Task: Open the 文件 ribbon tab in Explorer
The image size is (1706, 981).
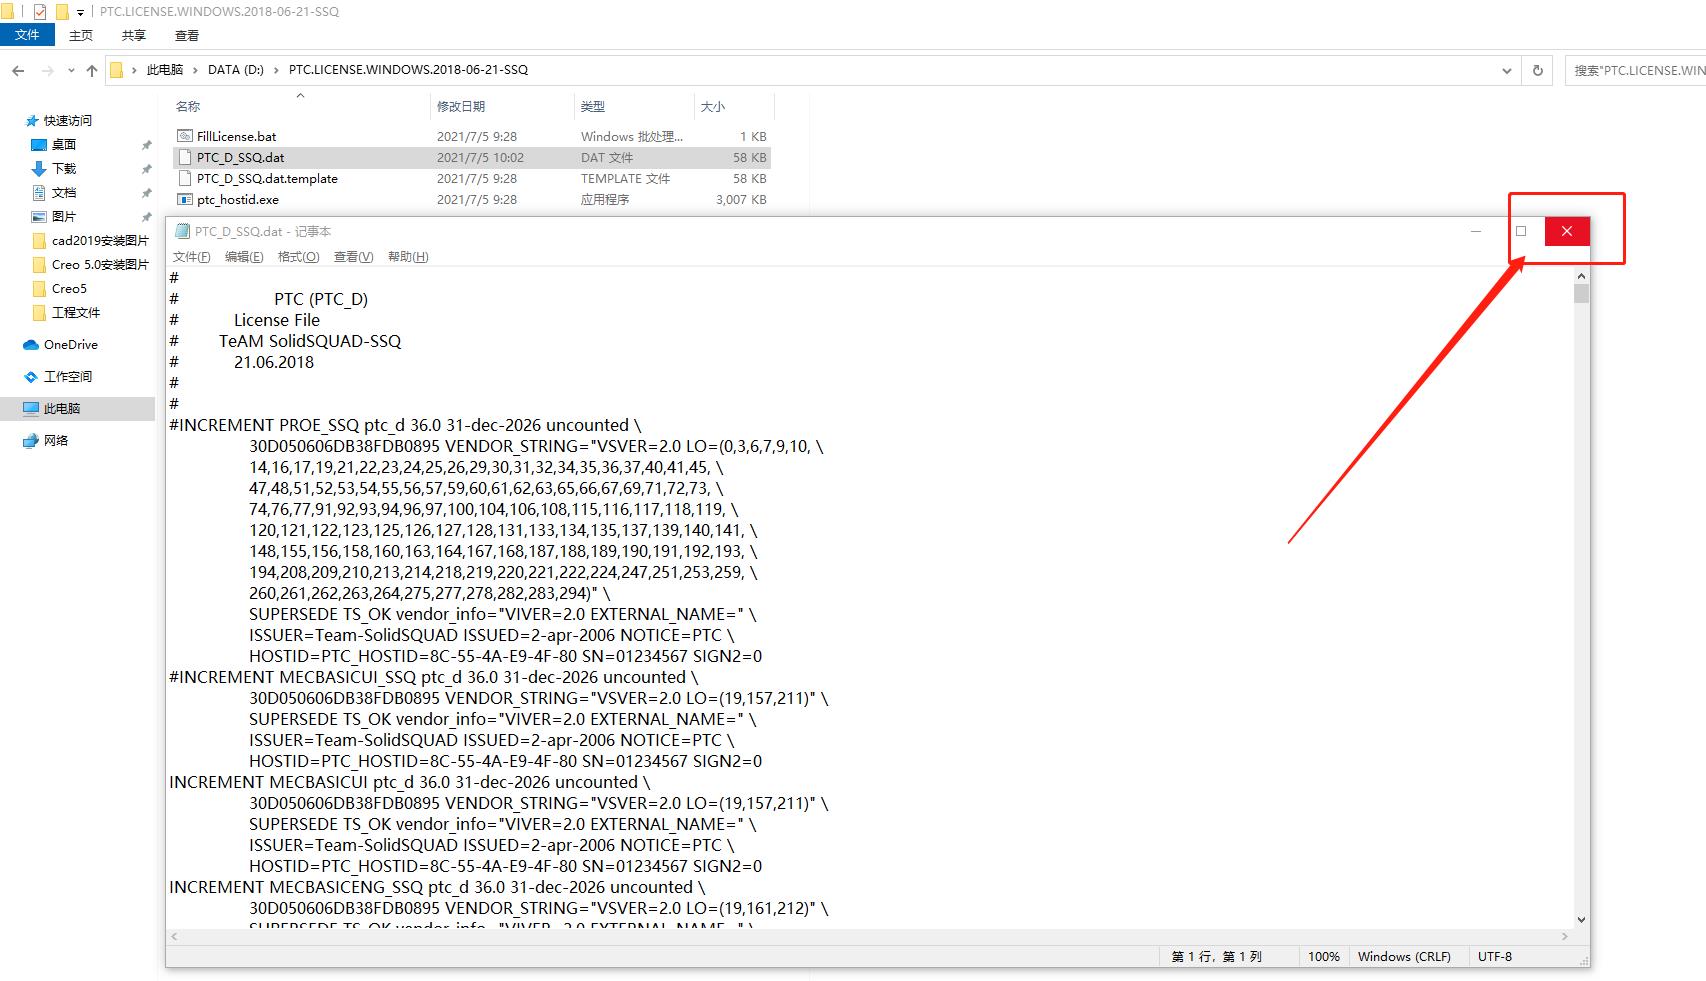Action: click(x=27, y=35)
